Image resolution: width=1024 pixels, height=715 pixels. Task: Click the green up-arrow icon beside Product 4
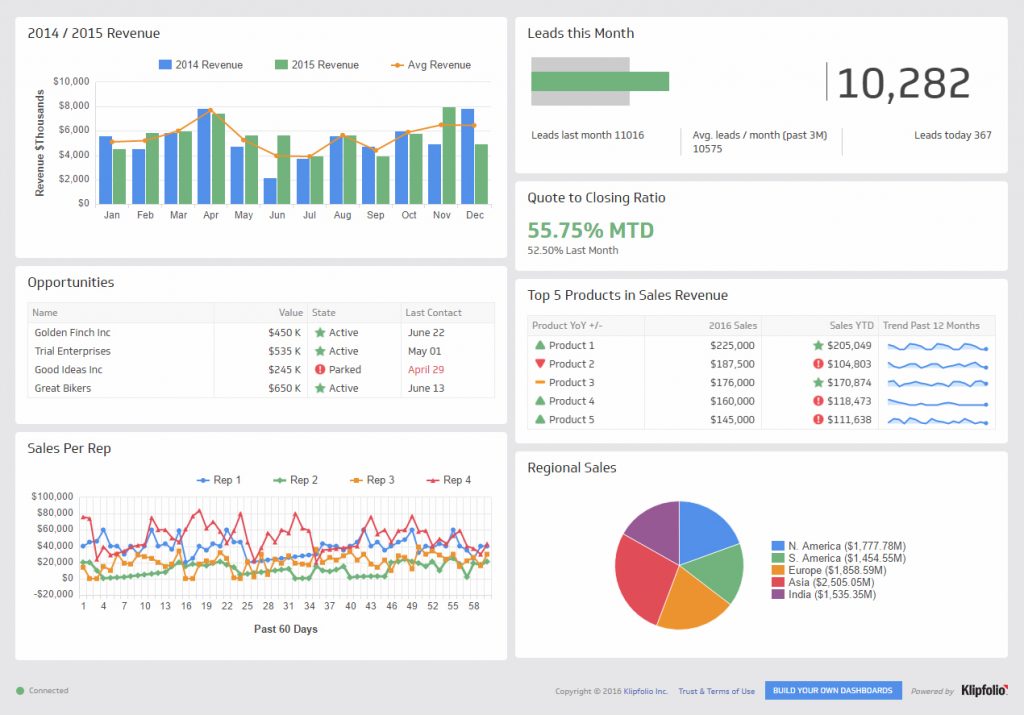(x=541, y=400)
